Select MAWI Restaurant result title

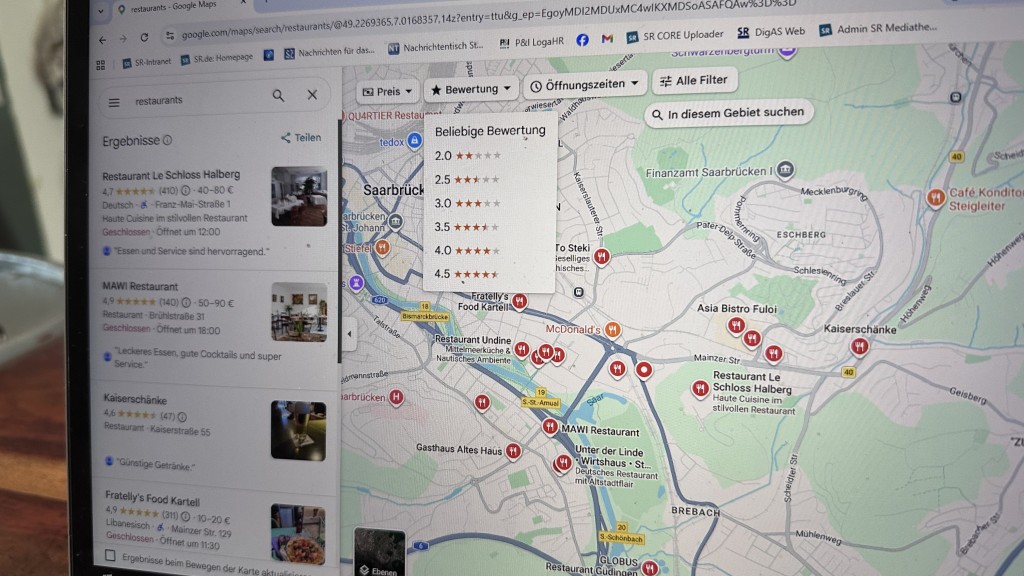point(140,286)
